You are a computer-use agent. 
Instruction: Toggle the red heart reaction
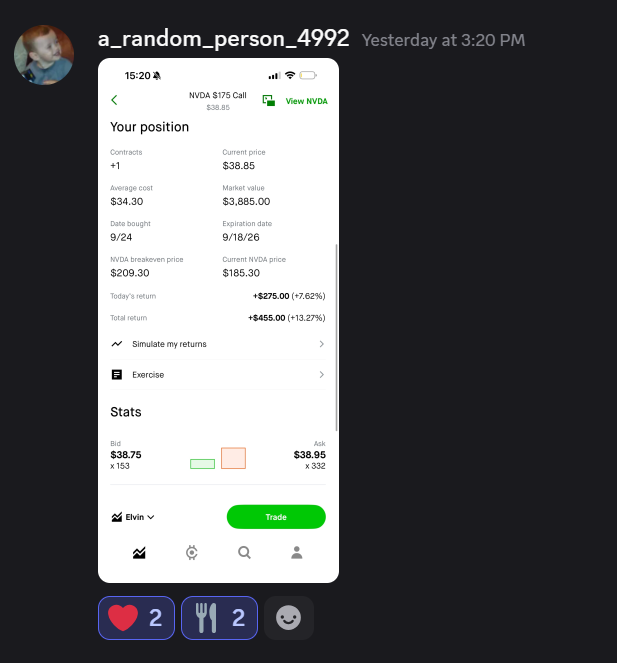point(136,618)
